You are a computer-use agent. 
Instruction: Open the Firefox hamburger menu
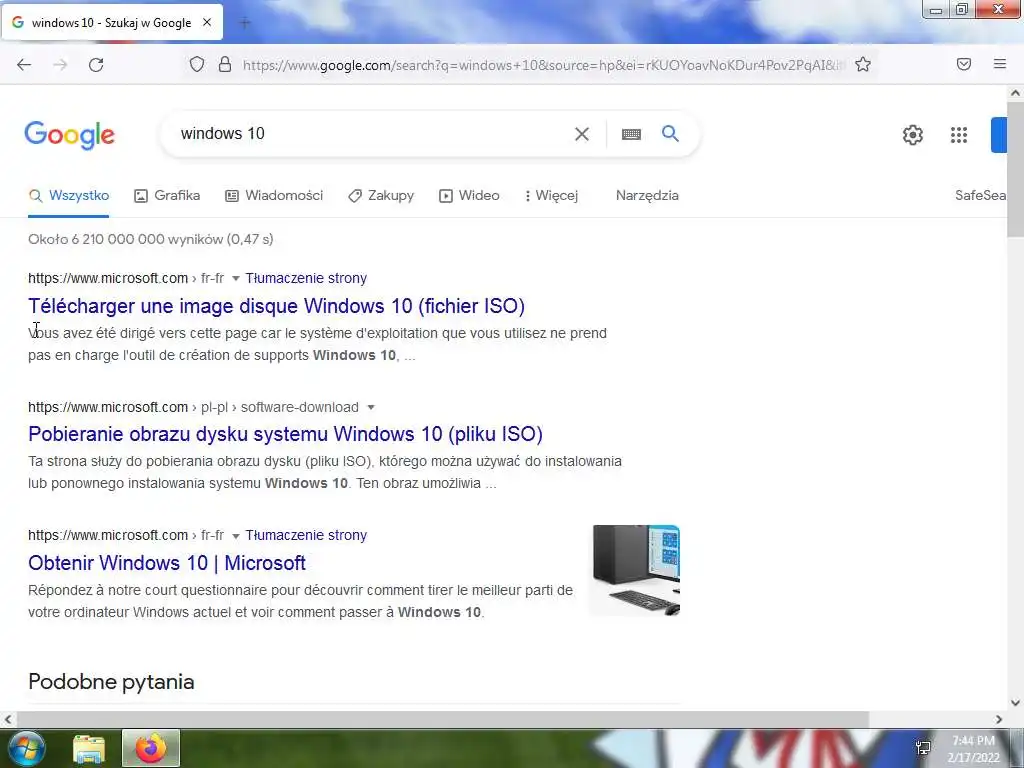pos(1000,64)
